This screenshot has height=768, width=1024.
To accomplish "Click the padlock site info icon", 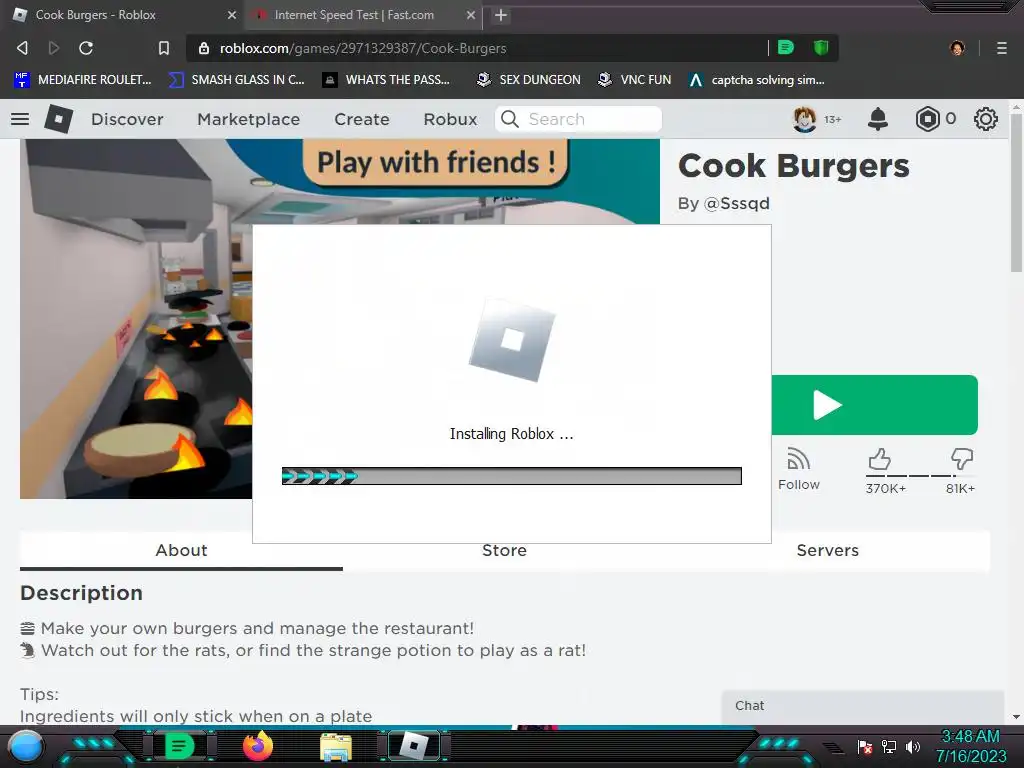I will point(204,48).
